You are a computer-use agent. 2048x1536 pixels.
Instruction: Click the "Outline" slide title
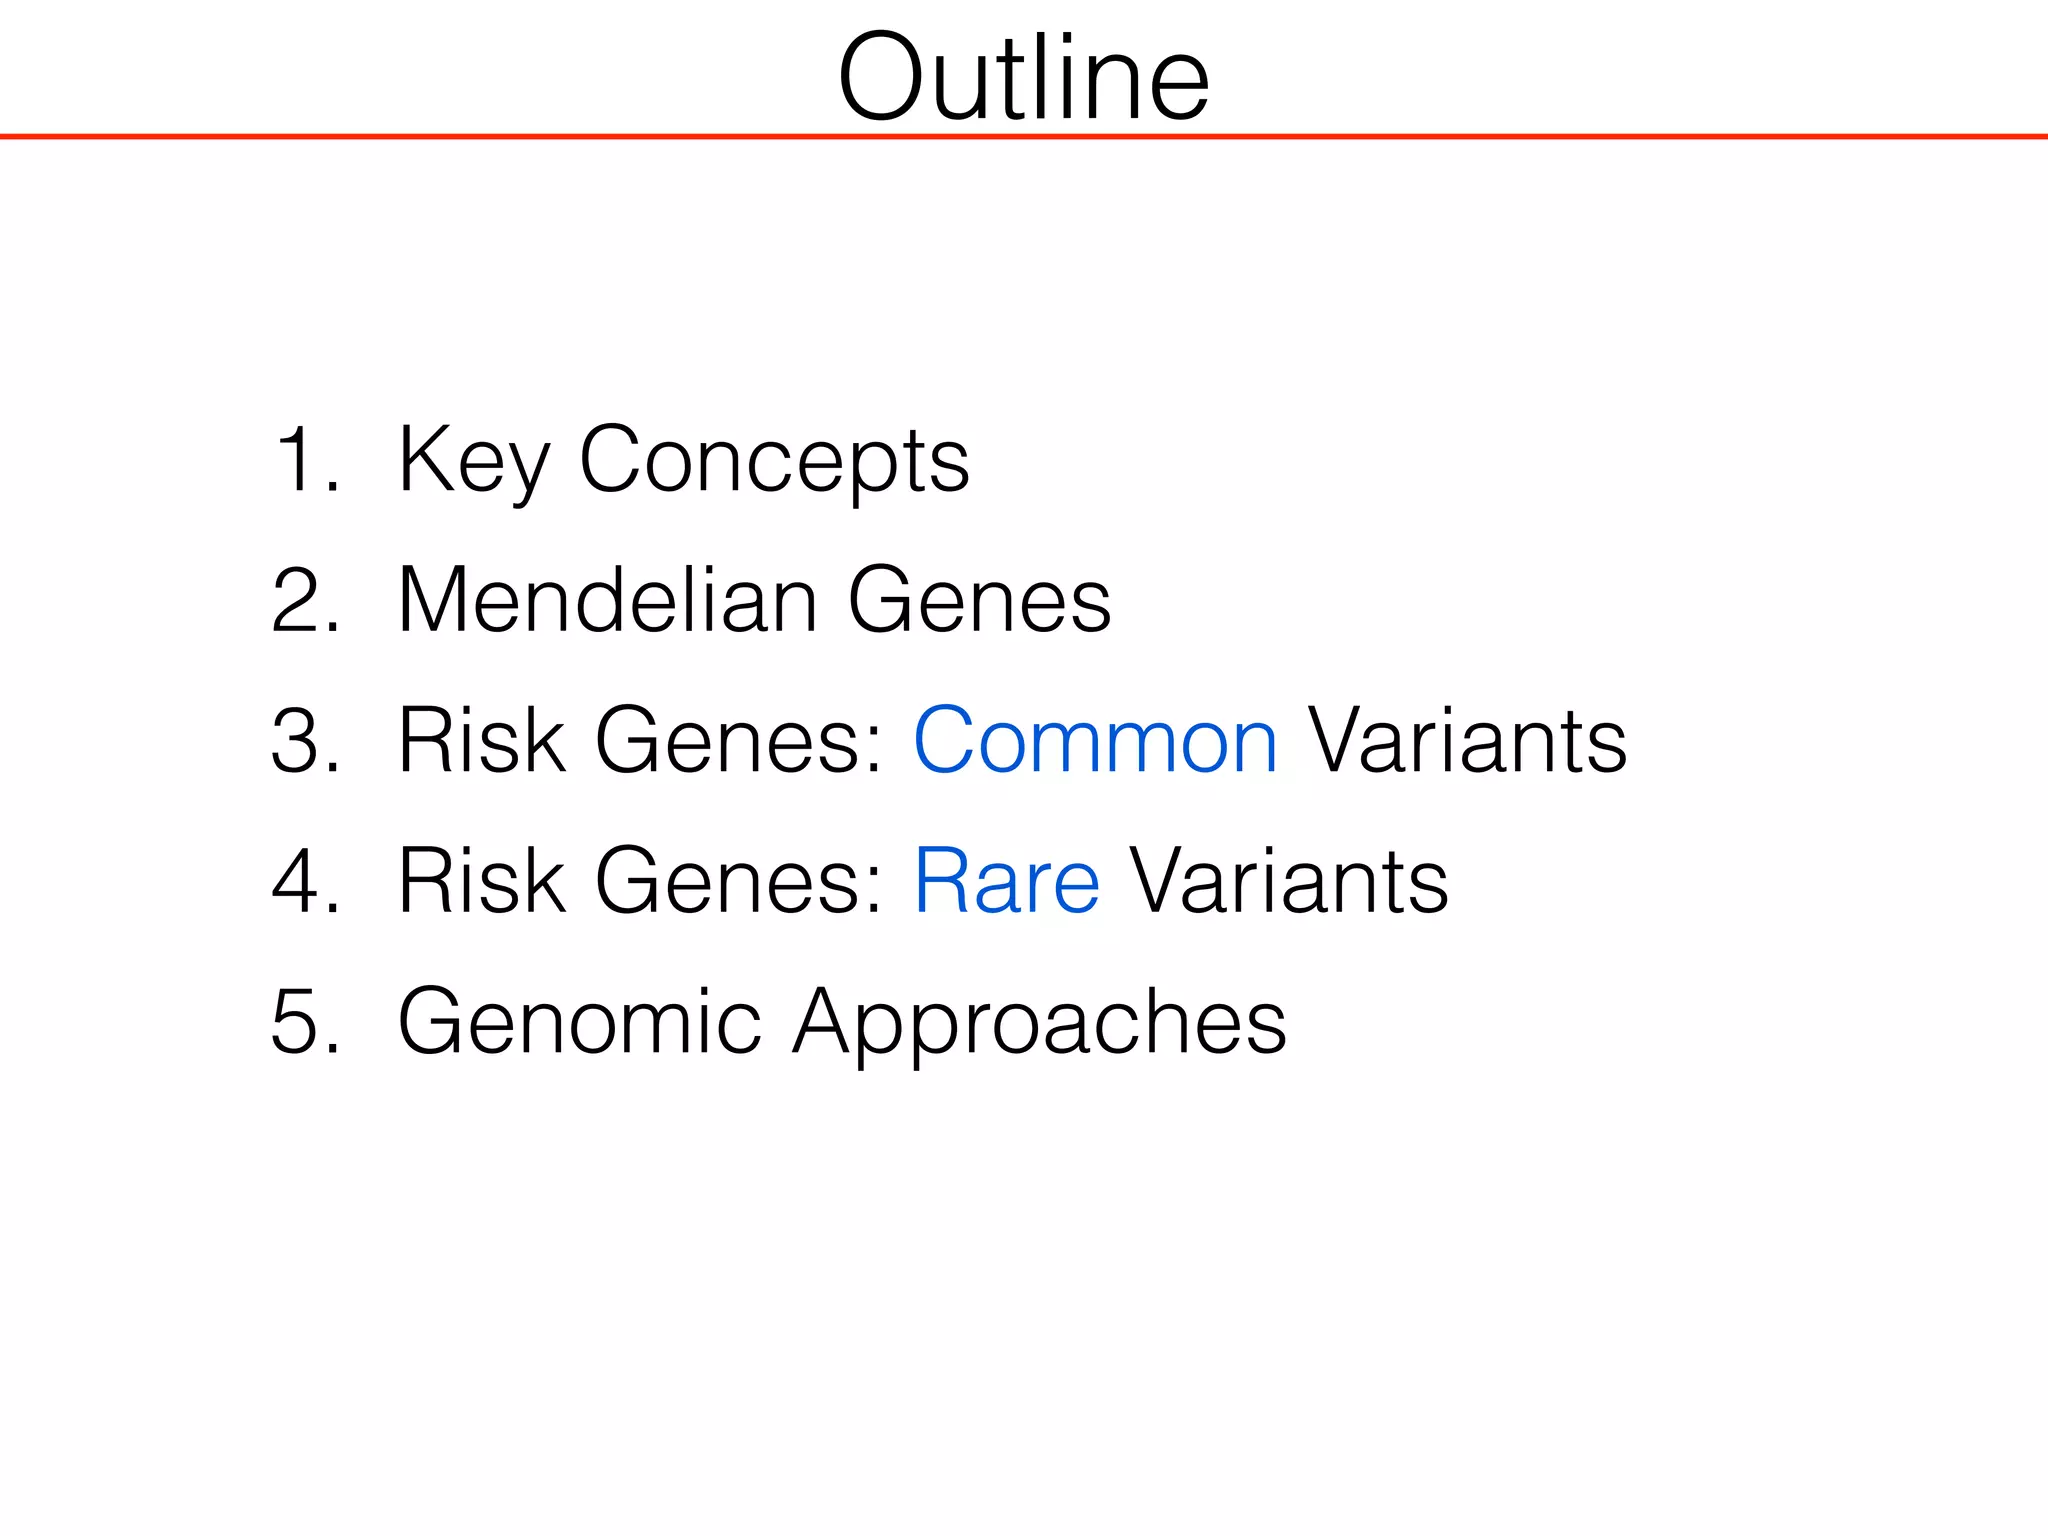pos(1023,77)
